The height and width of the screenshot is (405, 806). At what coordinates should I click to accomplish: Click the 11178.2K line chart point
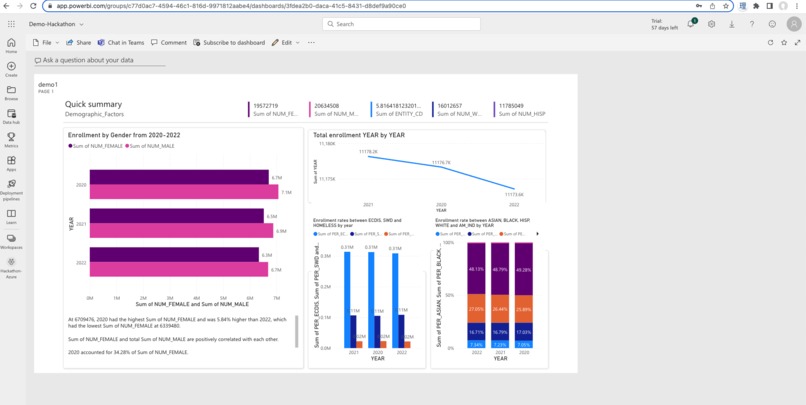[x=368, y=156]
